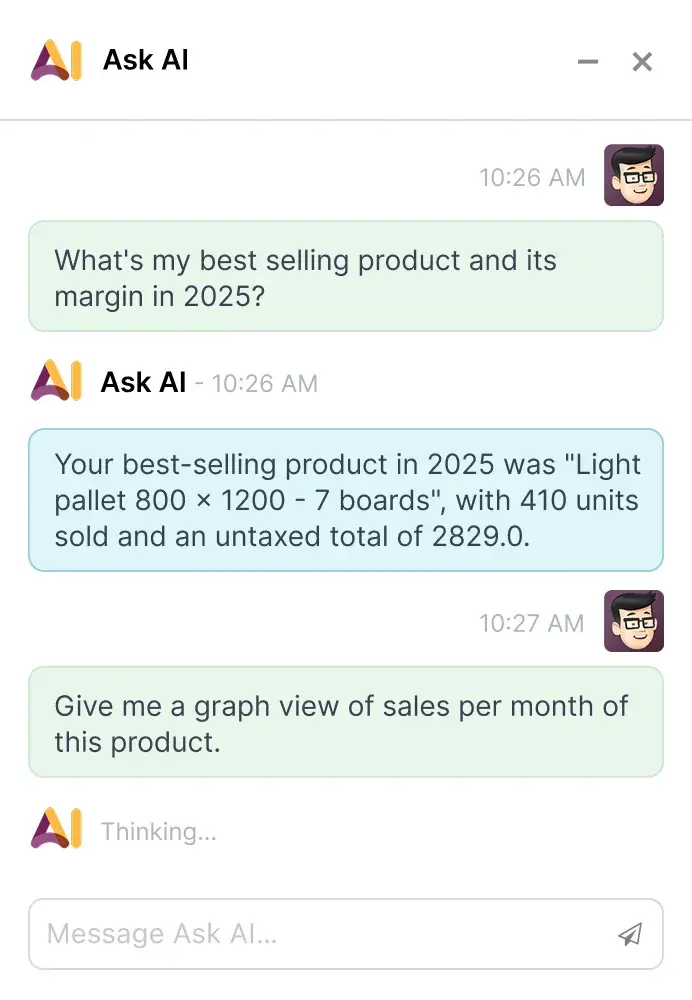Viewport: 692px width, 1000px height.
Task: Click the colorful AI monogram in the title bar
Action: (x=58, y=60)
